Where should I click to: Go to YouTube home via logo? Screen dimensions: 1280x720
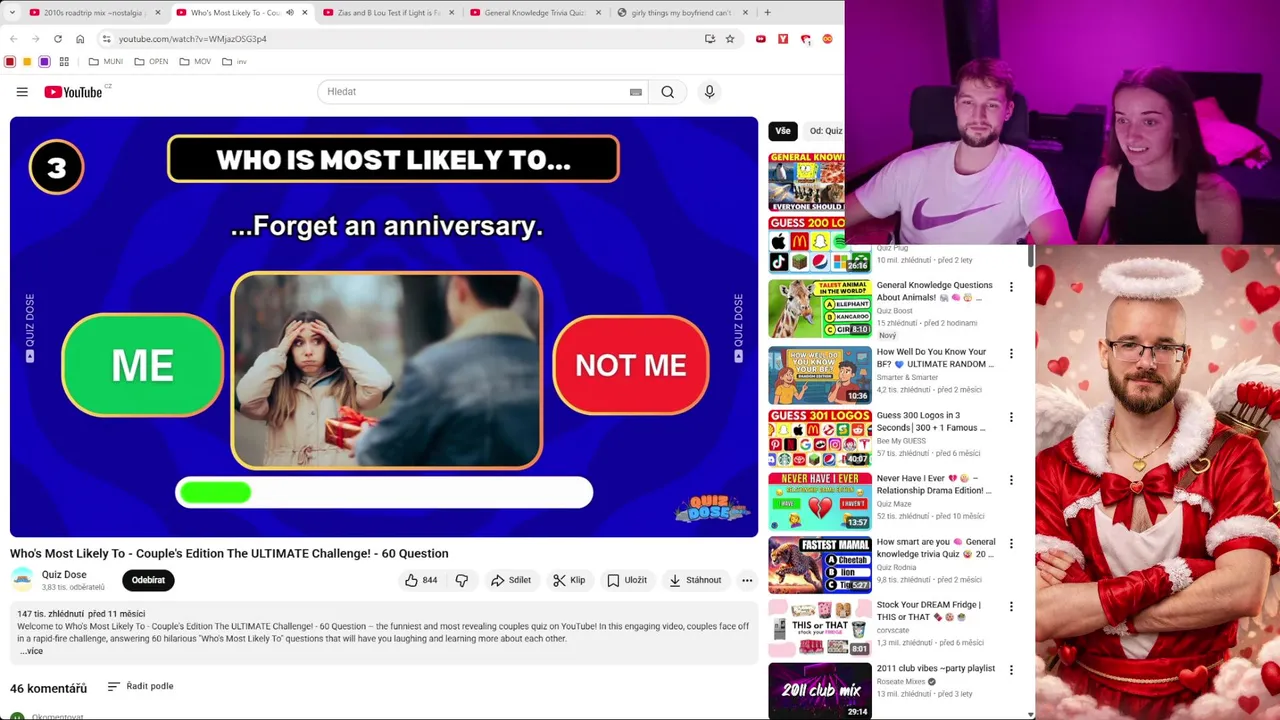[73, 92]
